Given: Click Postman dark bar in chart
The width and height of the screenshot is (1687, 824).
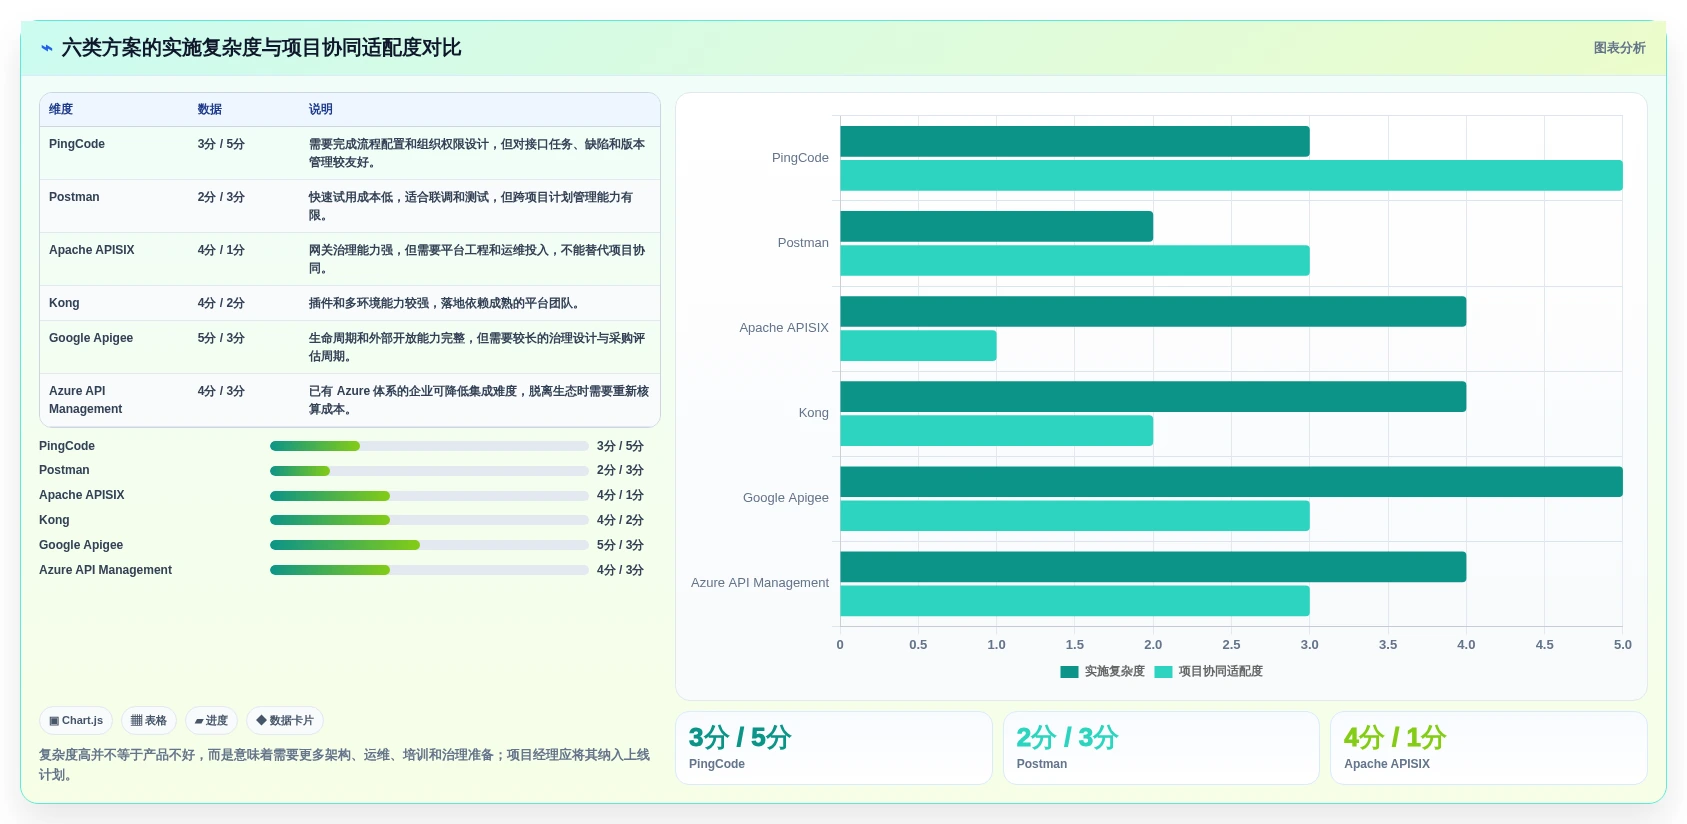Looking at the screenshot, I should [997, 226].
